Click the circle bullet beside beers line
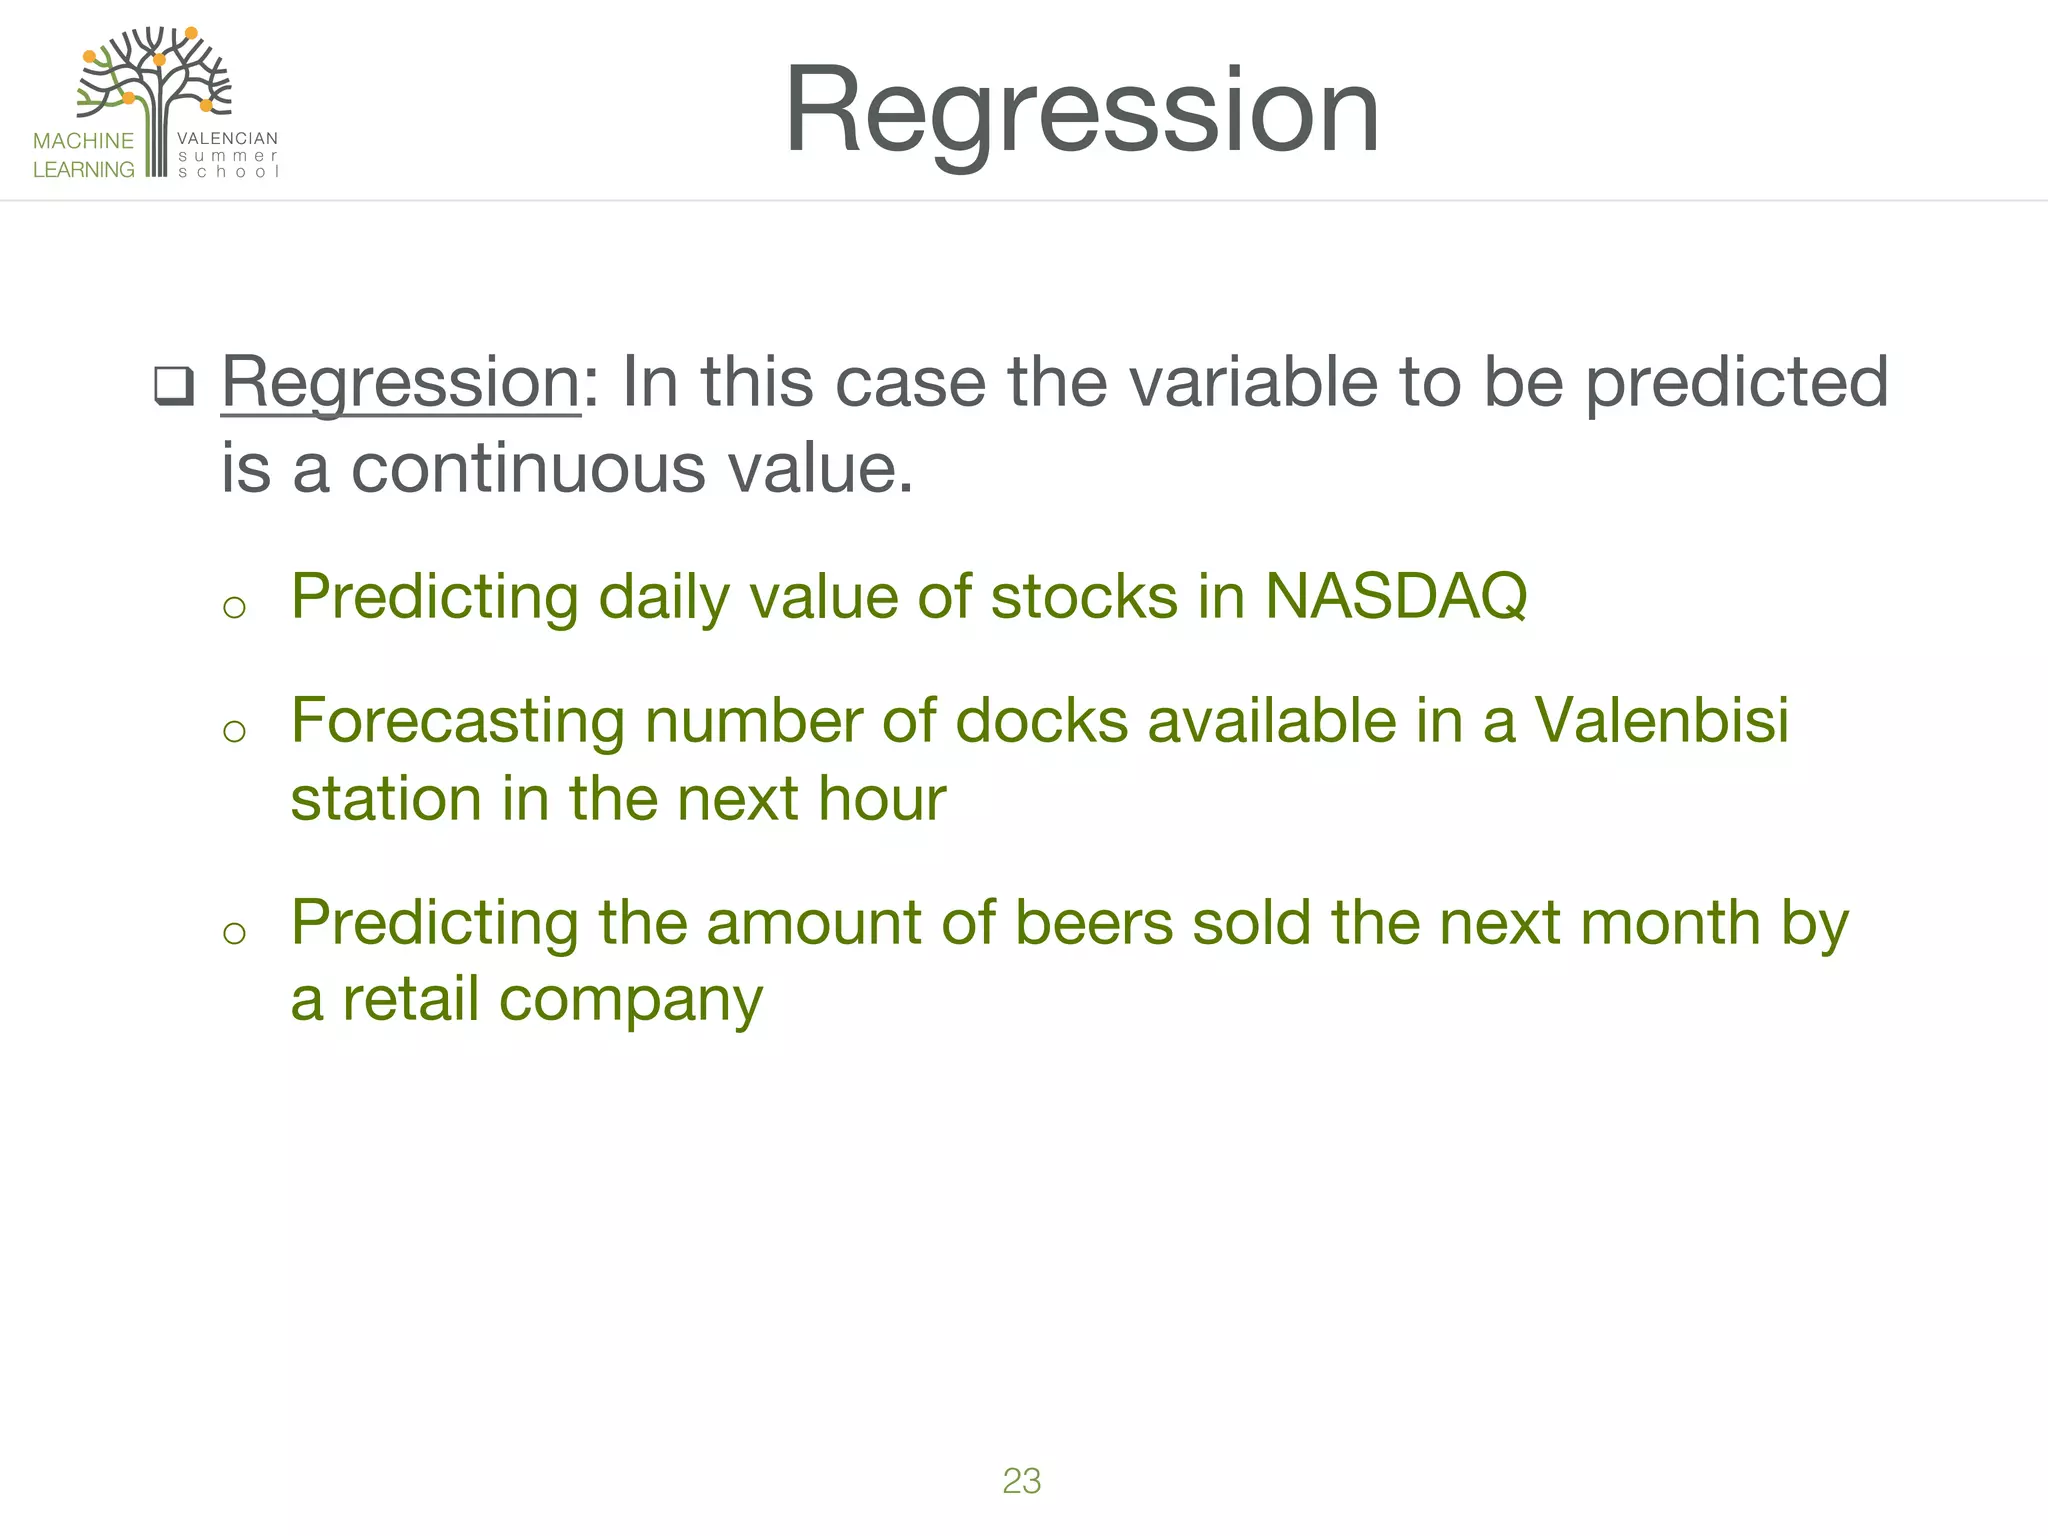Viewport: 2048px width, 1536px height. [x=234, y=933]
